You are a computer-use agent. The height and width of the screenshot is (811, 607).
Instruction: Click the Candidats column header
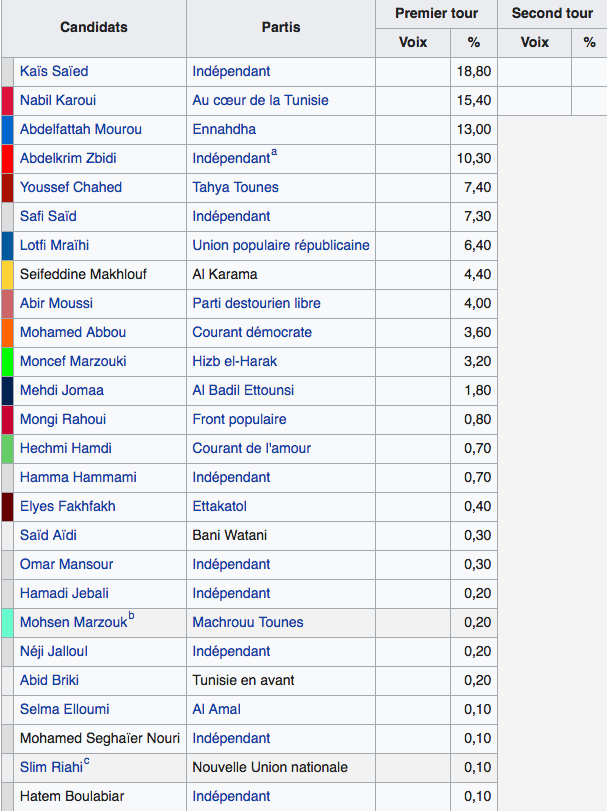(x=94, y=27)
